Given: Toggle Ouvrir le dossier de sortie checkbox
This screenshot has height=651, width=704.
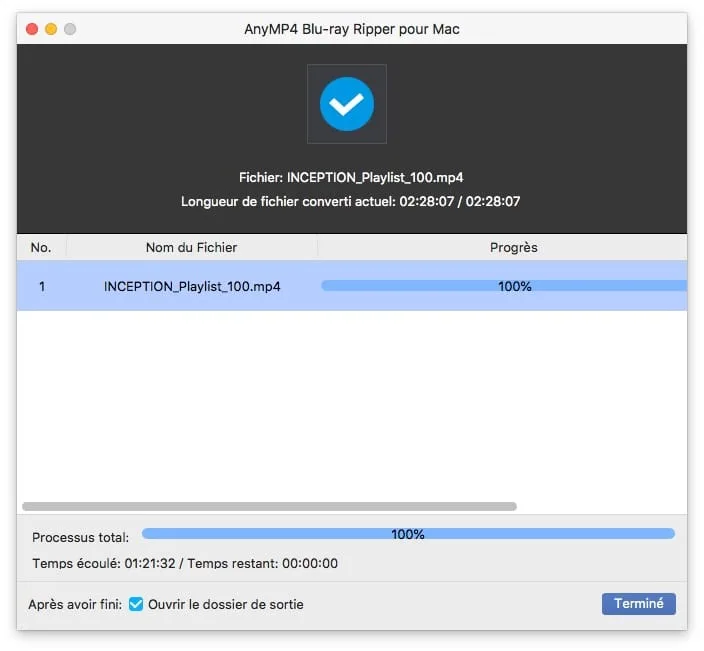Looking at the screenshot, I should [136, 604].
